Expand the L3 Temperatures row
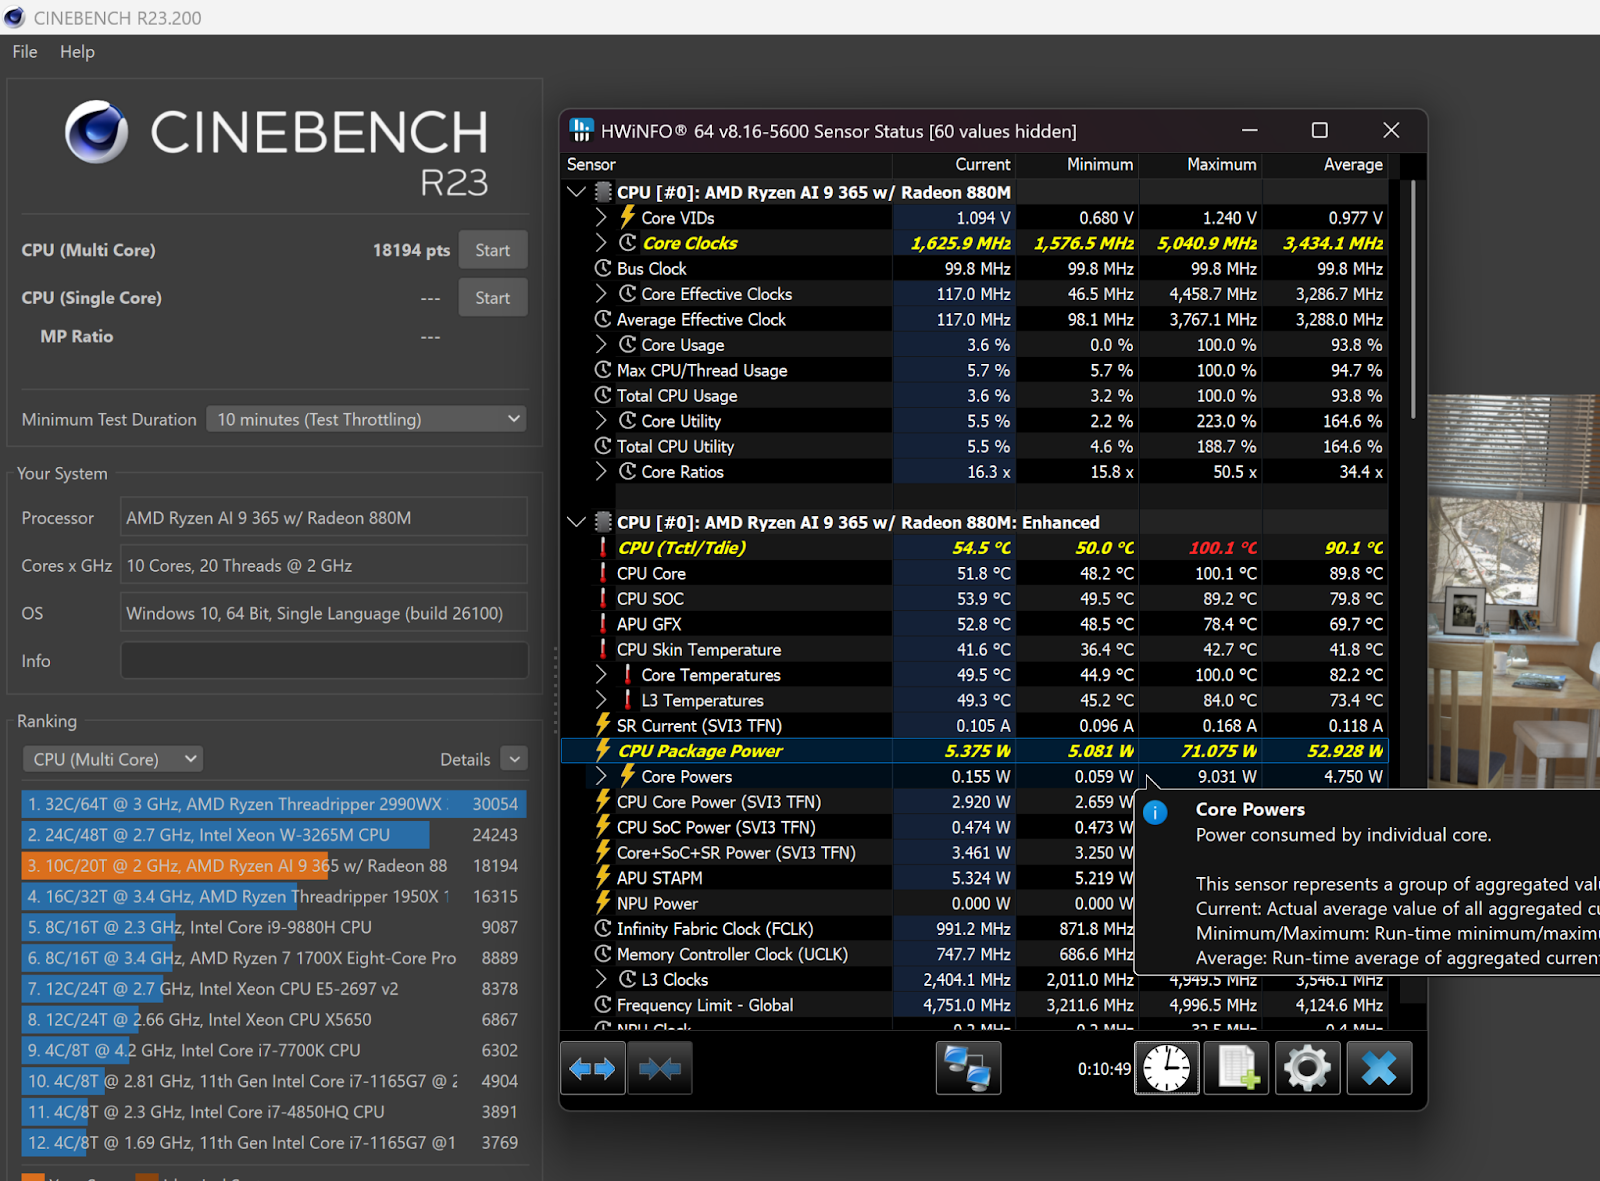The image size is (1600, 1181). click(x=601, y=700)
